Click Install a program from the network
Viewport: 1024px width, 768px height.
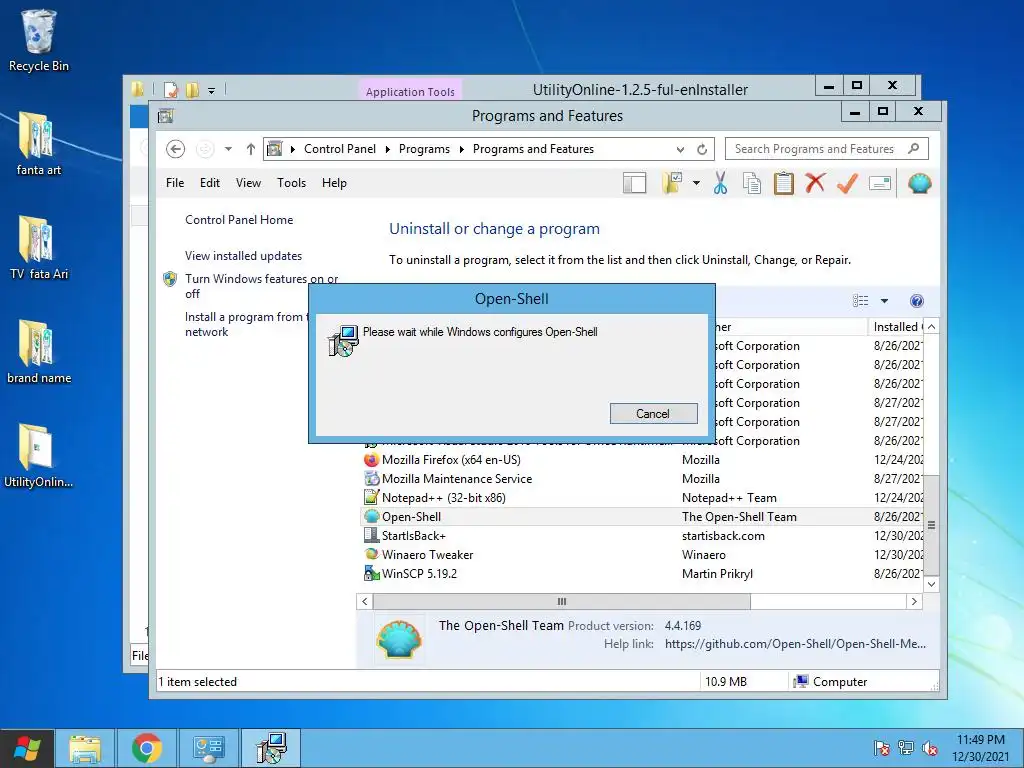click(247, 324)
